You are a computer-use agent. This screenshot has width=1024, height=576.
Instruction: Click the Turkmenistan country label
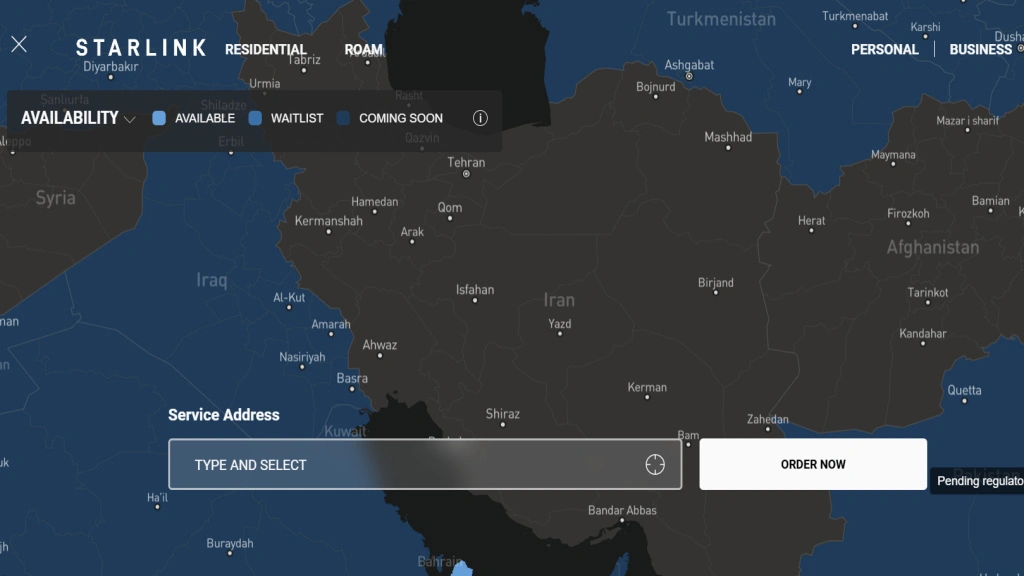(x=721, y=19)
